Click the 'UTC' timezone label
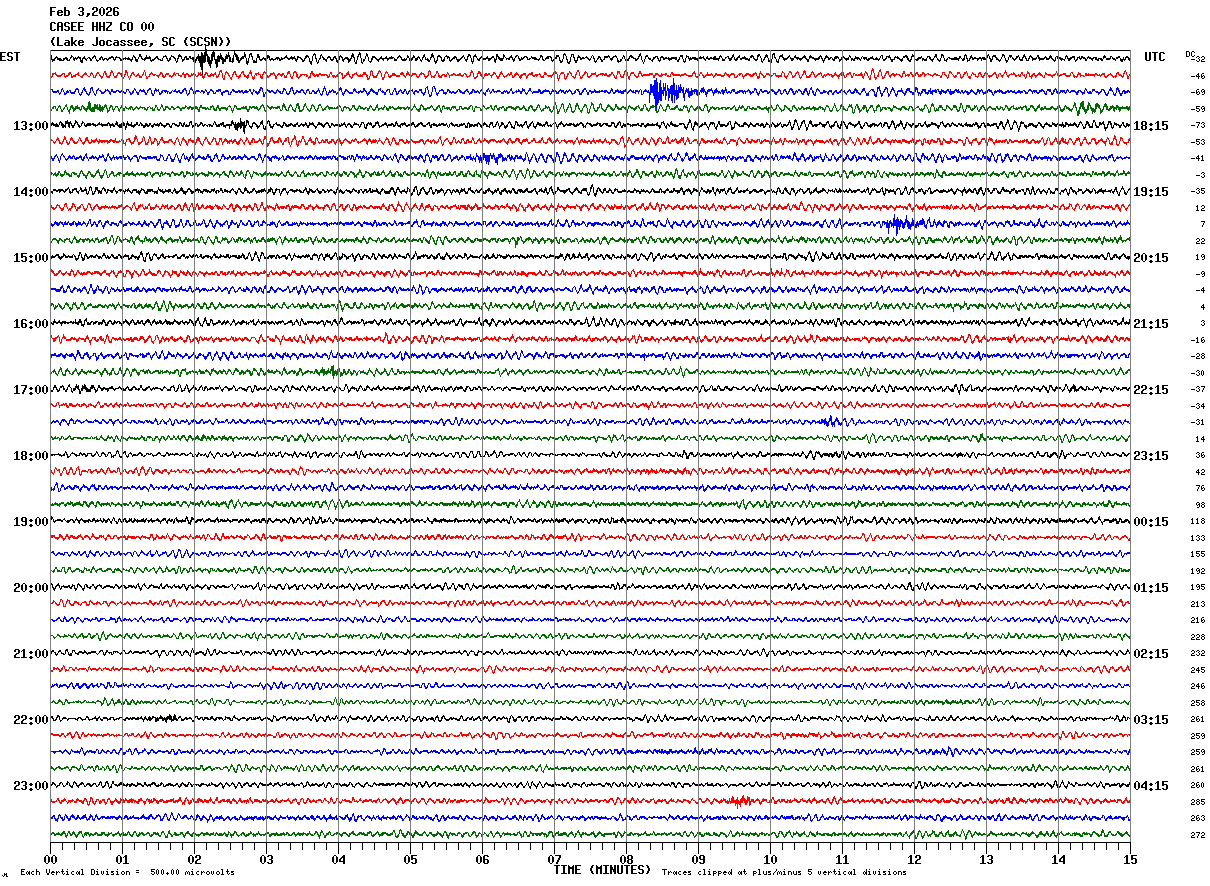Image resolution: width=1210 pixels, height=886 pixels. pyautogui.click(x=1155, y=57)
